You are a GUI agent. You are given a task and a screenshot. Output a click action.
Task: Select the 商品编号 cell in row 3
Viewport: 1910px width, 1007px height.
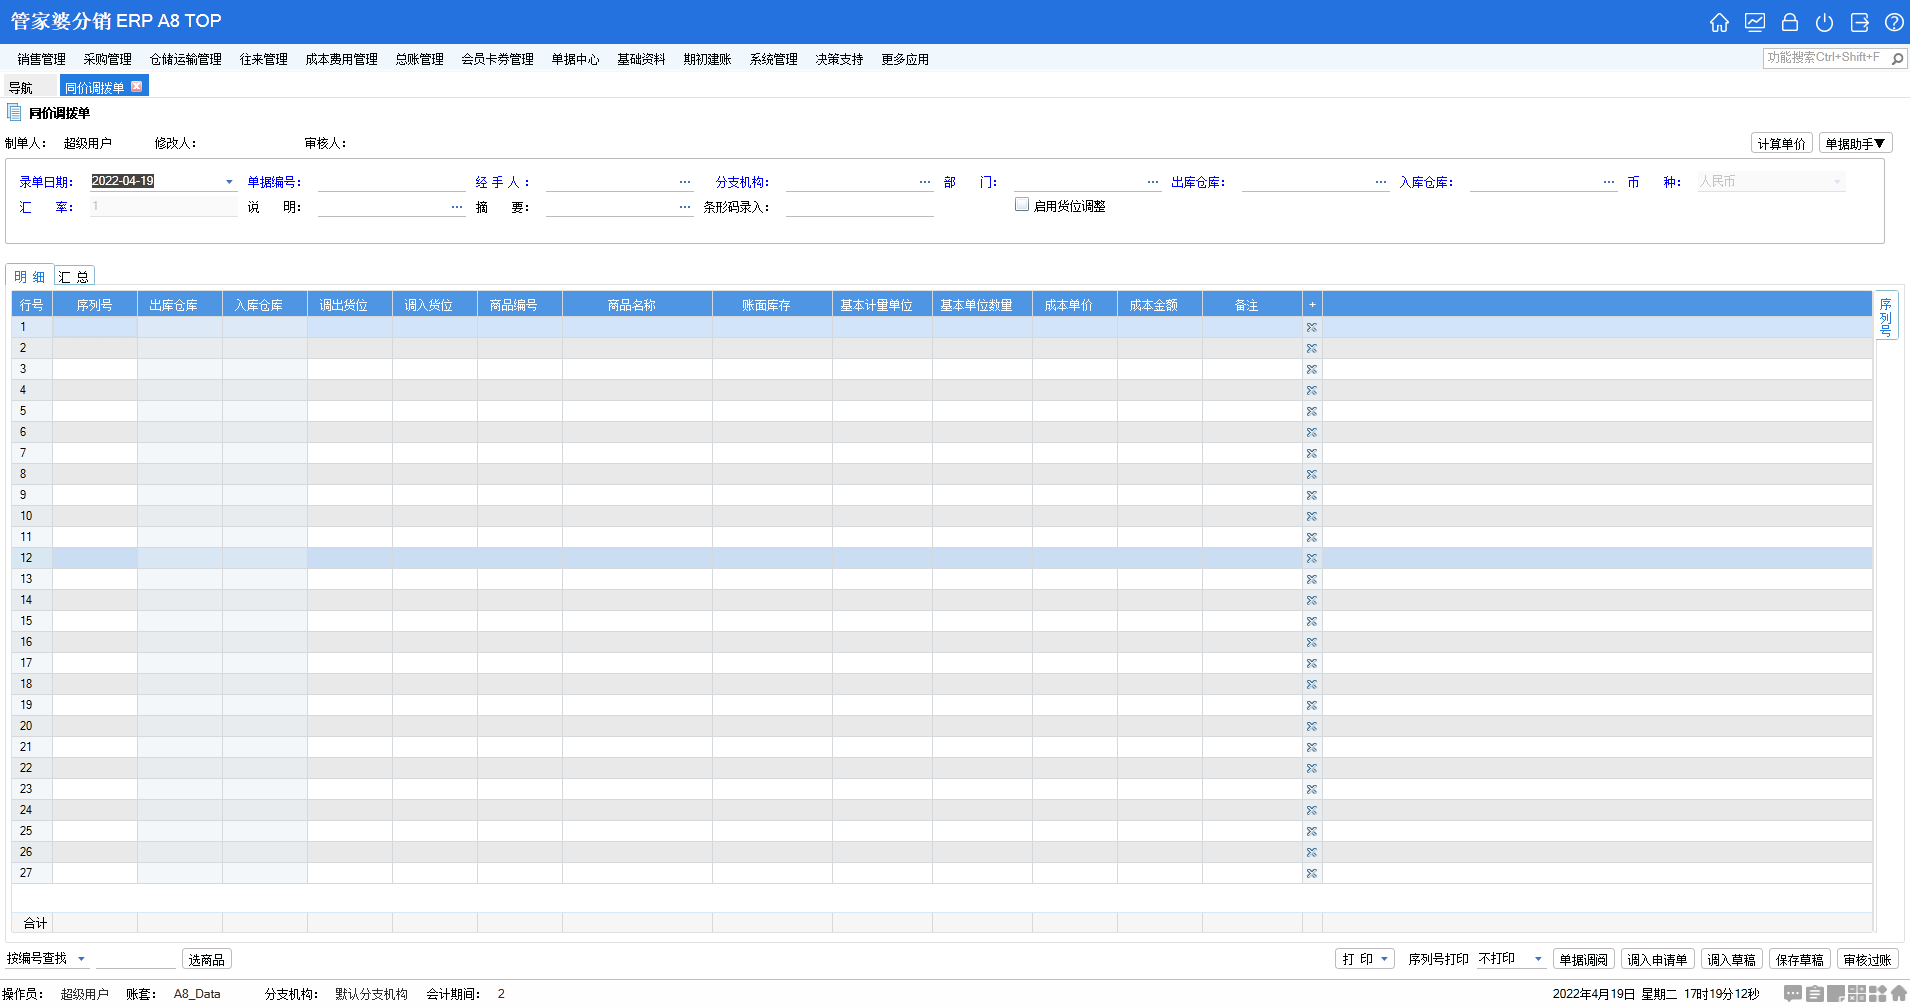(519, 369)
